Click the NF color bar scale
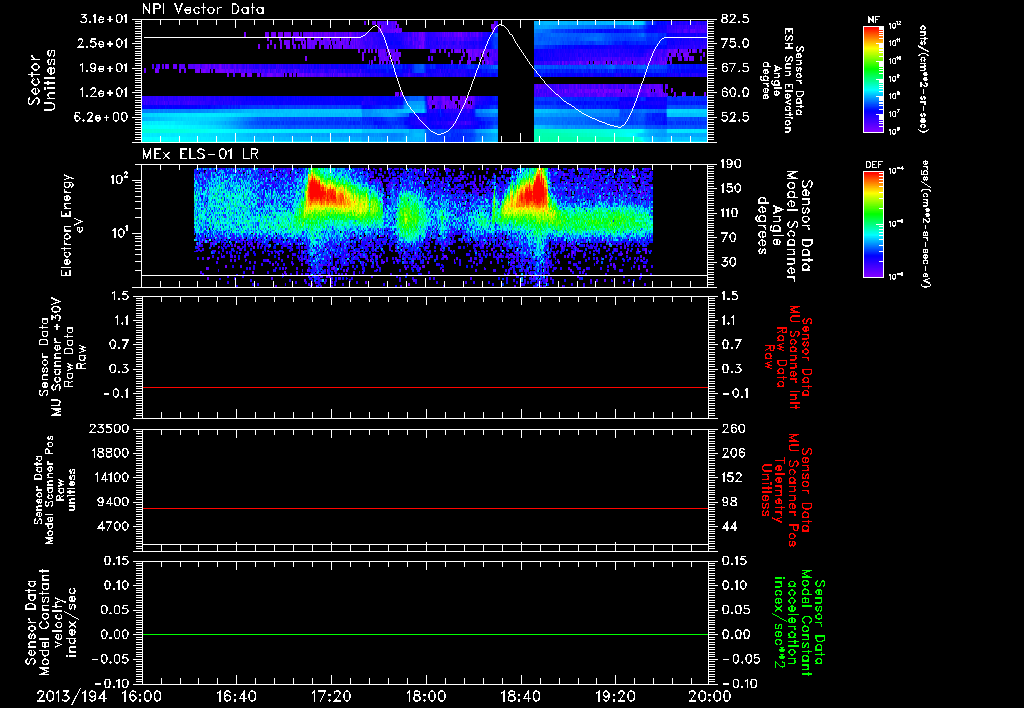 [x=873, y=78]
